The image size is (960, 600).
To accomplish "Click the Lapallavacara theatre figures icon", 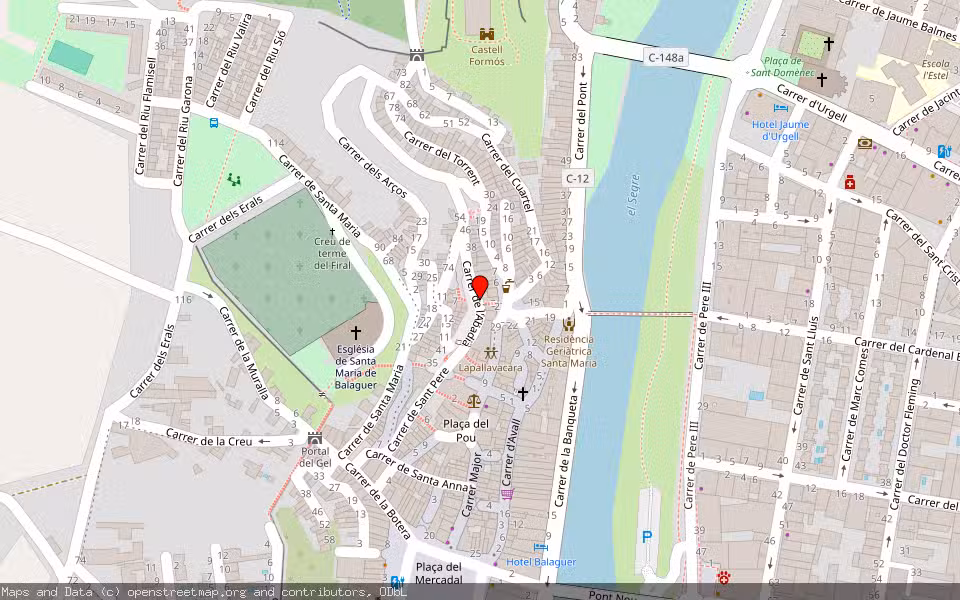I will 490,352.
